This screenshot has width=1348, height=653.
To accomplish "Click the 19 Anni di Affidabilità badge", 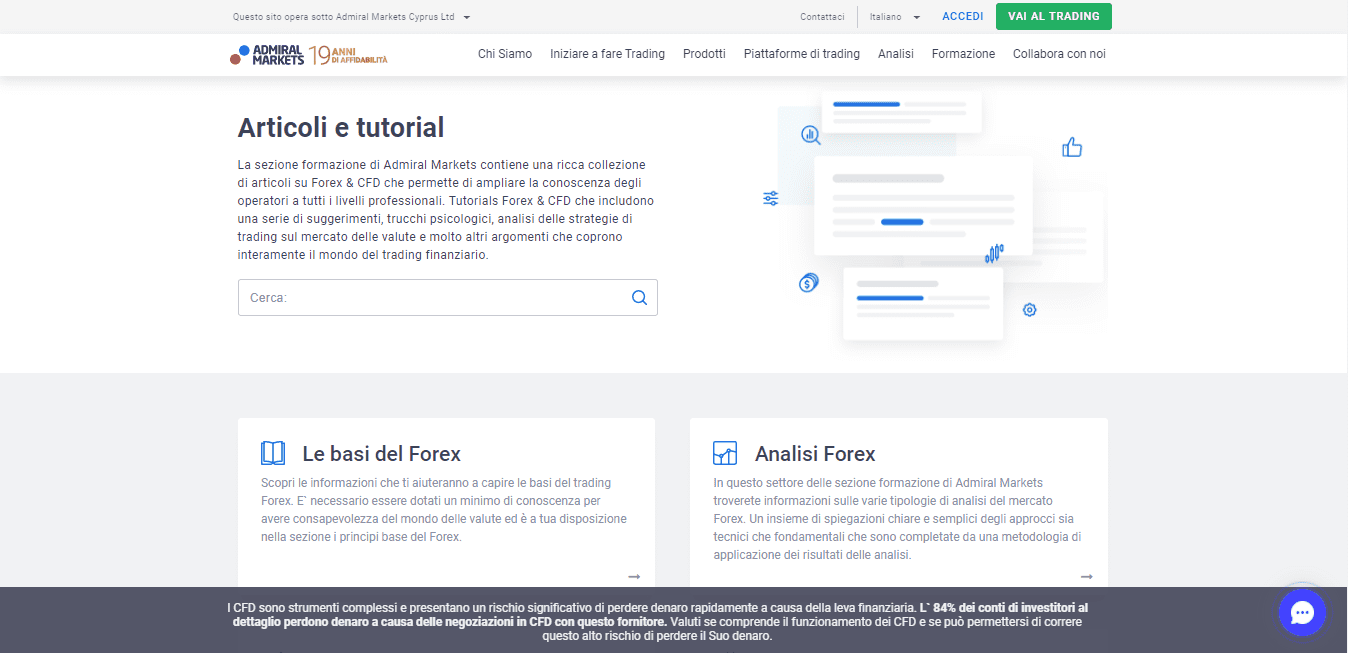I will [x=348, y=55].
